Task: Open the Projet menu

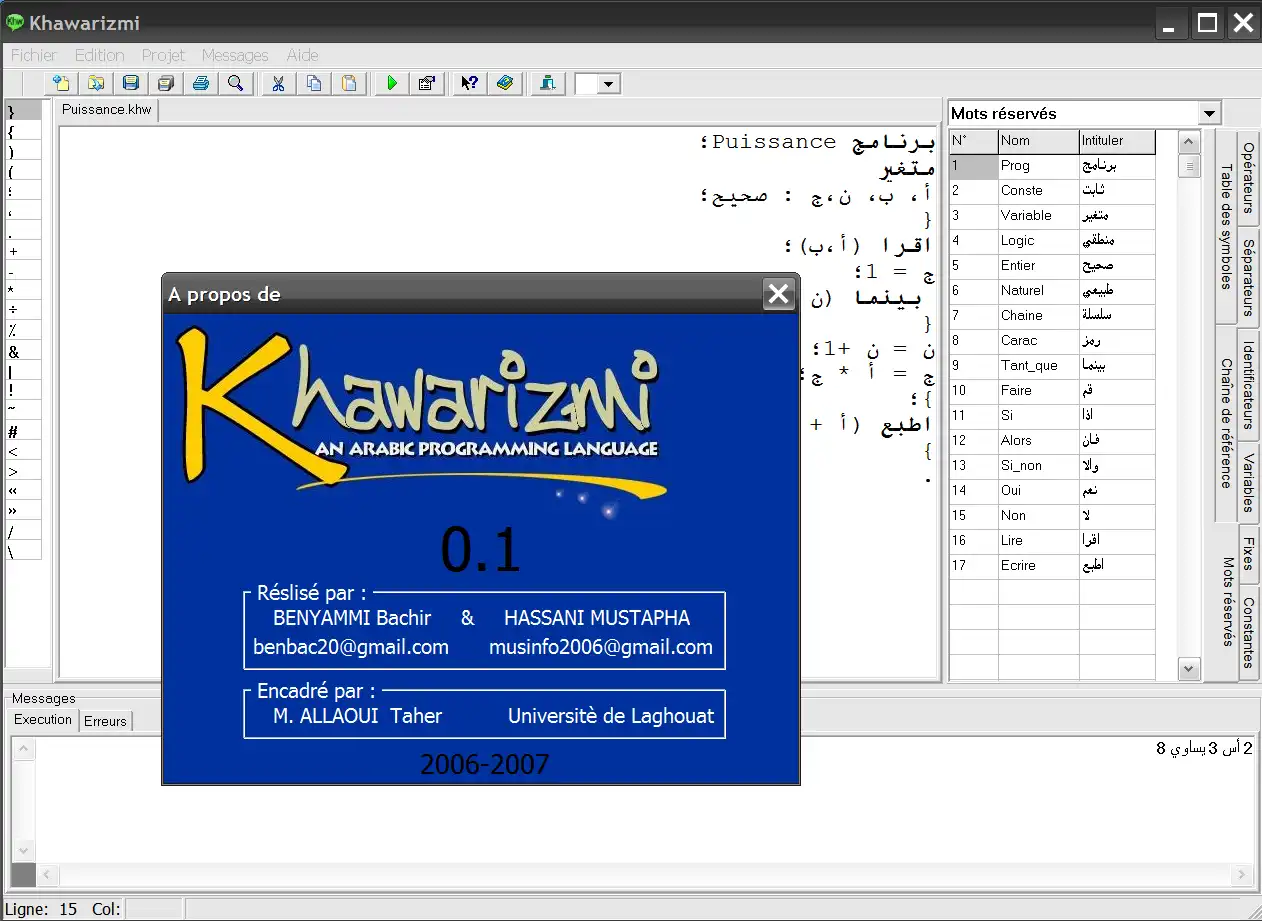Action: coord(163,55)
